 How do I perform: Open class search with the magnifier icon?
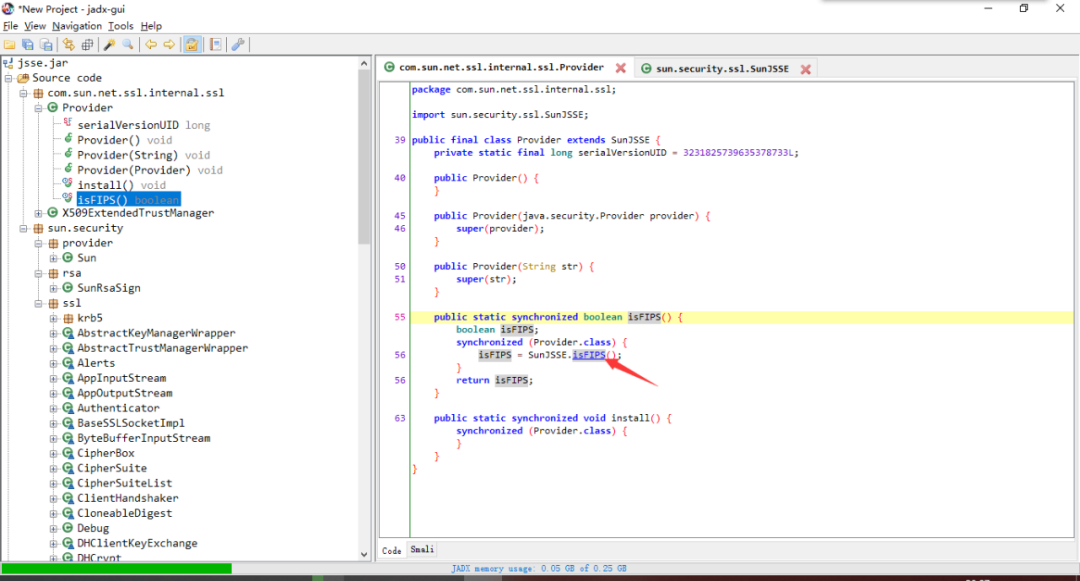tap(129, 45)
